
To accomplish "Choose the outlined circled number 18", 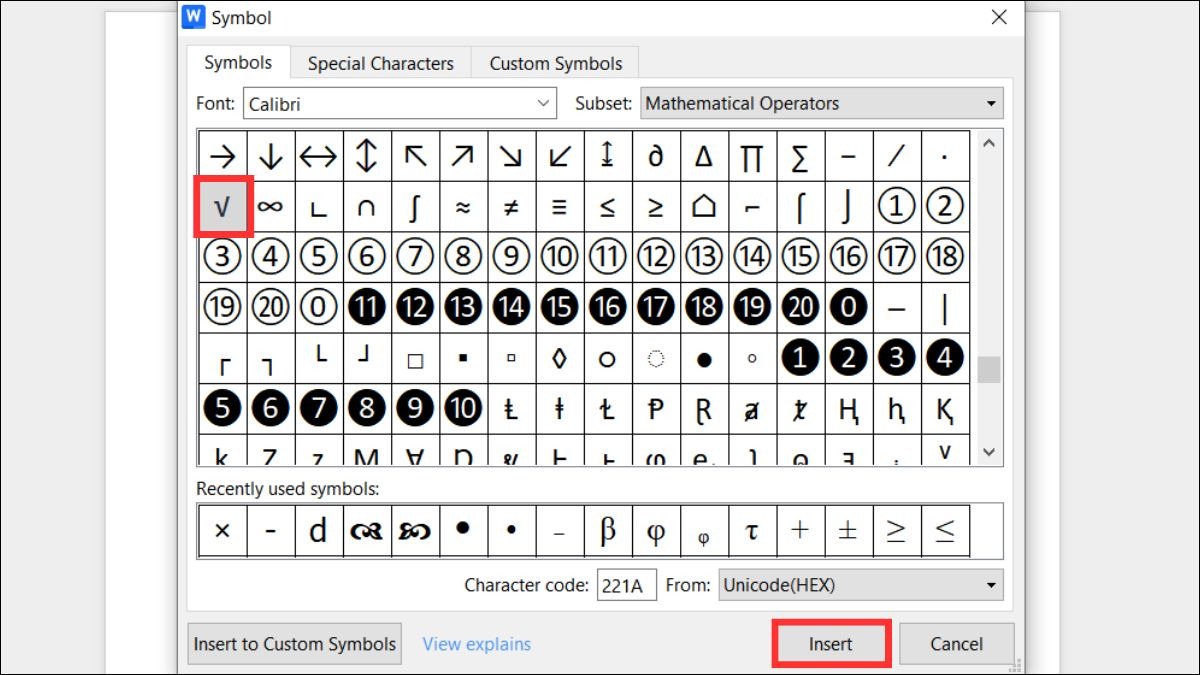I will (944, 257).
